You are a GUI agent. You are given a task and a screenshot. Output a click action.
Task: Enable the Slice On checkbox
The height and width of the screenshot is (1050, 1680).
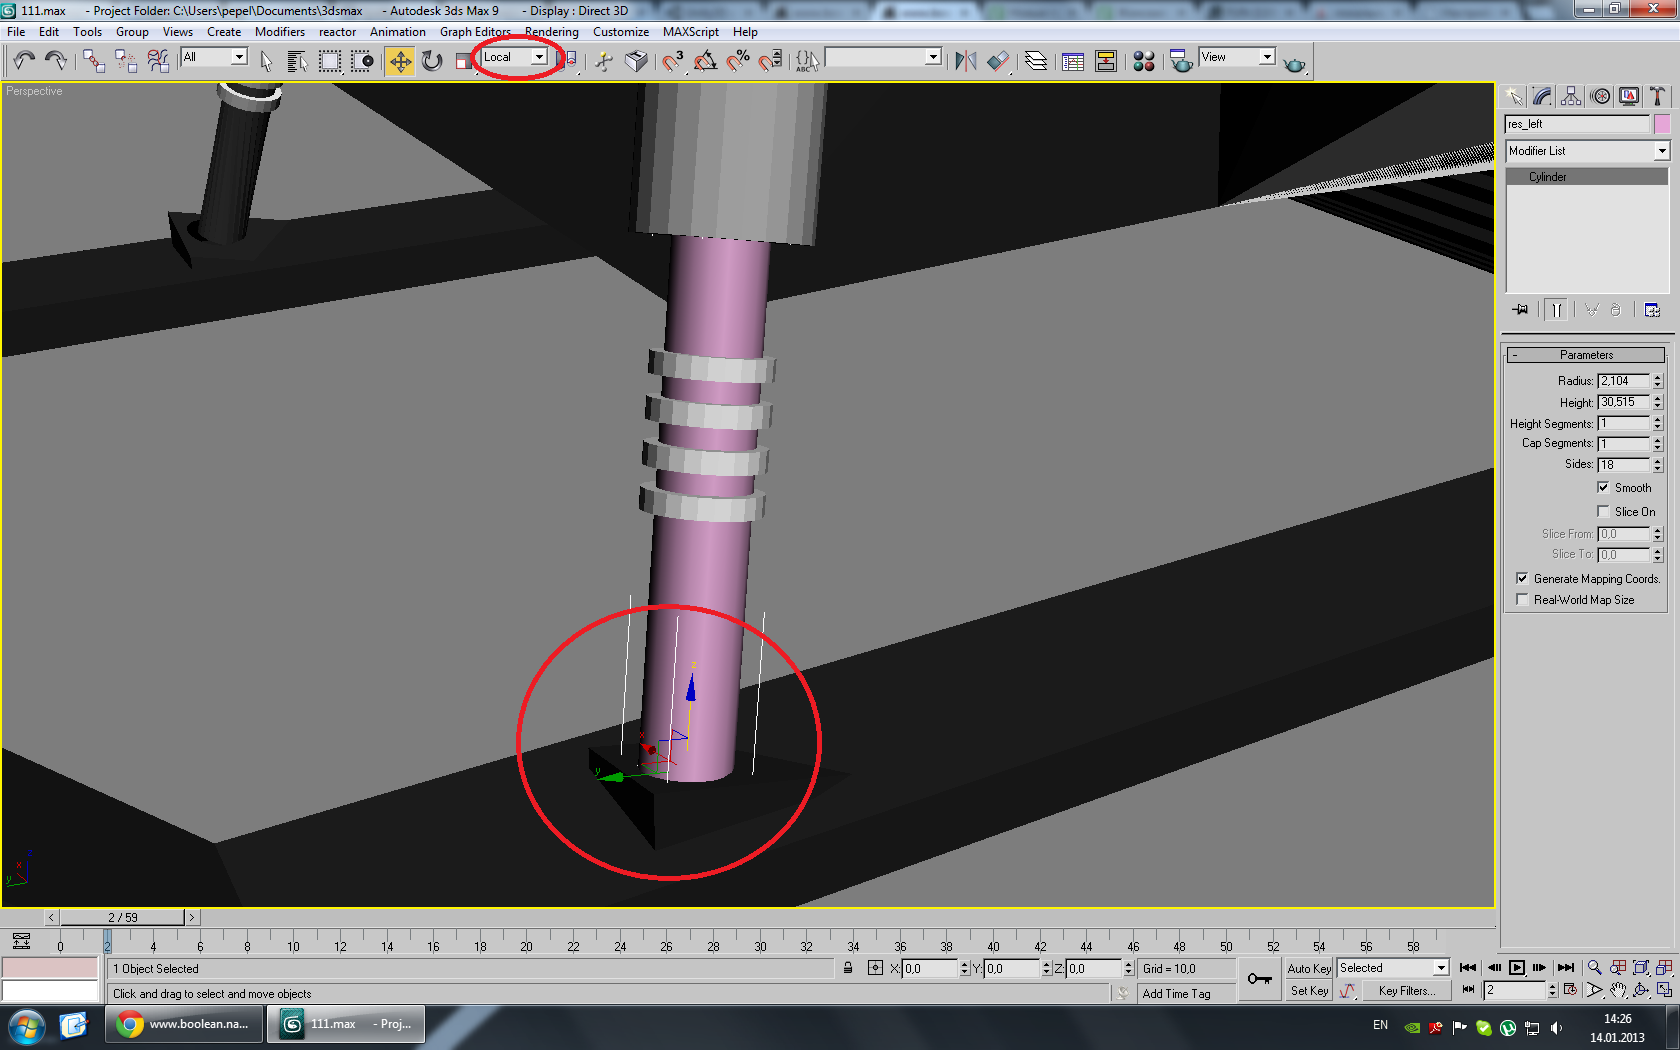coord(1603,512)
